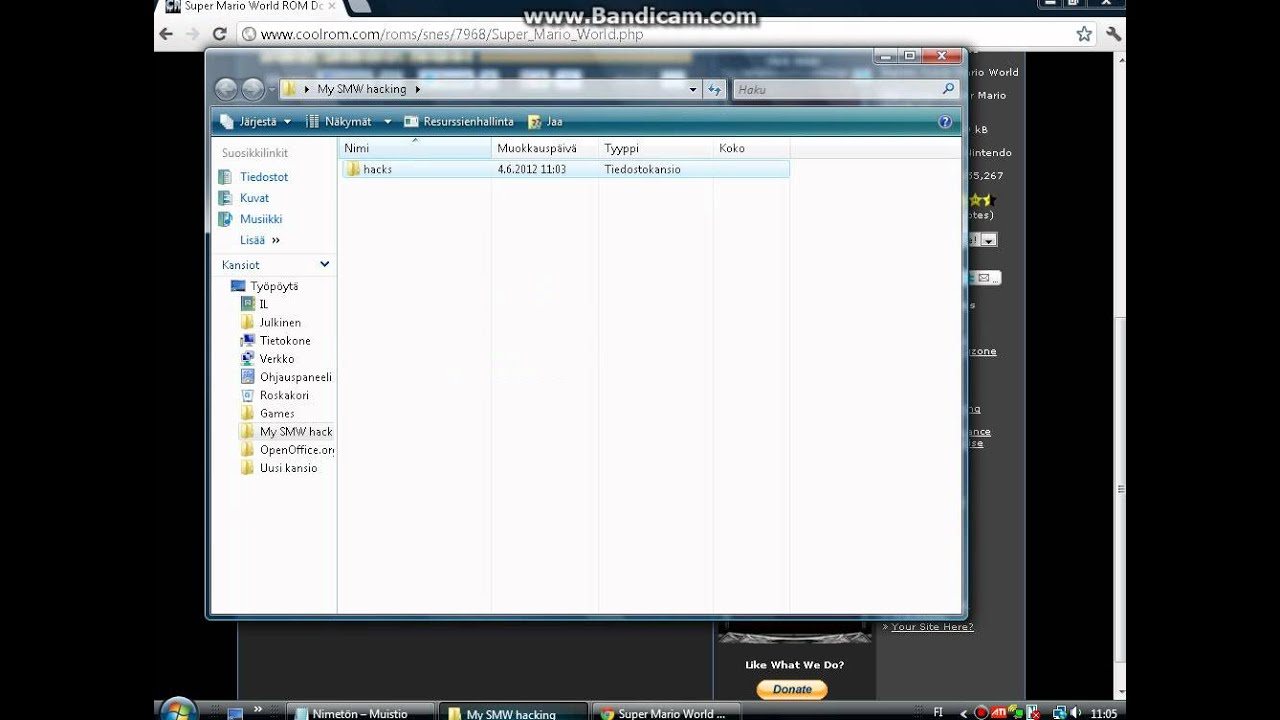The height and width of the screenshot is (720, 1280).
Task: Sort by Muokkauspäivä column
Action: click(x=545, y=148)
